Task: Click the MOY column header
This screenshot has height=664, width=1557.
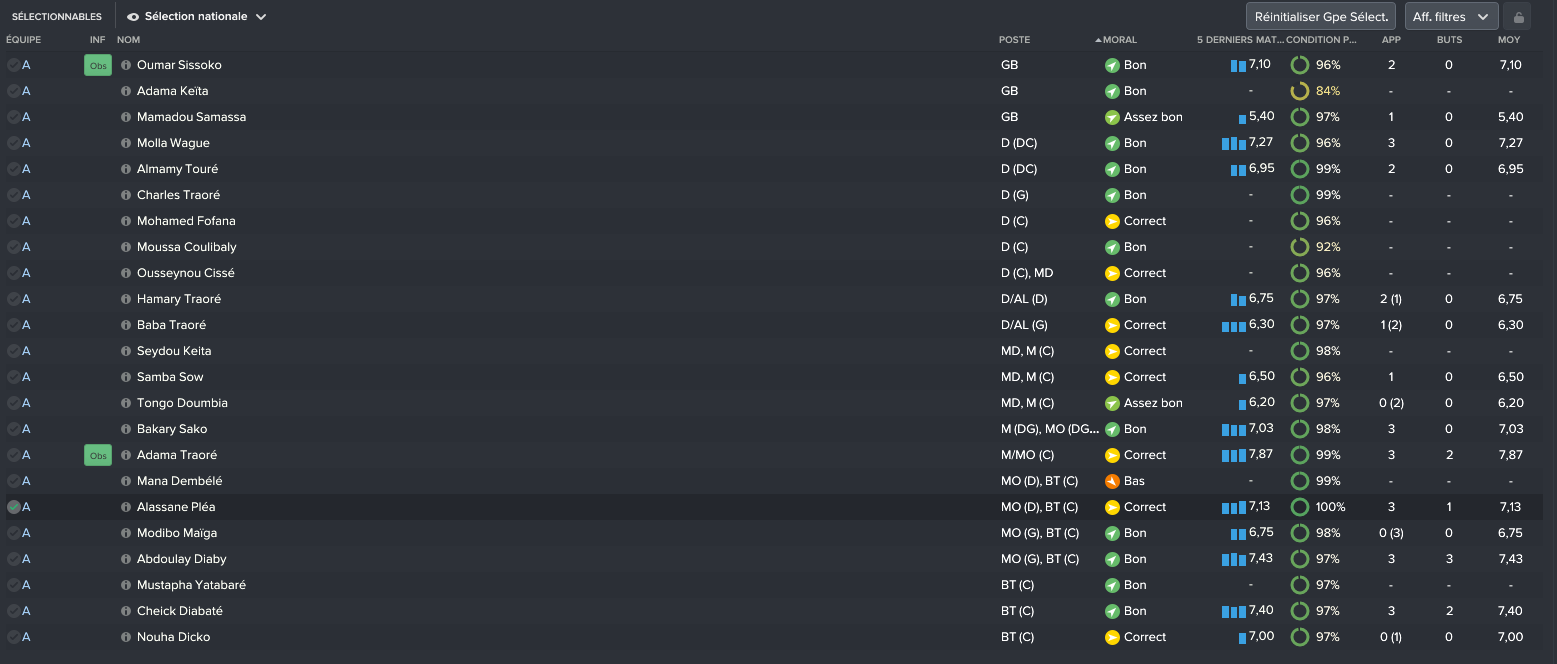Action: pos(1509,40)
